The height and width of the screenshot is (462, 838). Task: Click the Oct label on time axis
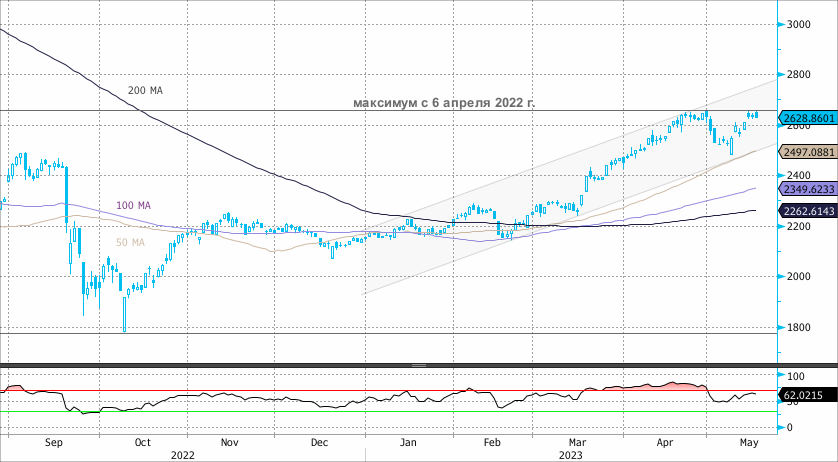tap(142, 441)
